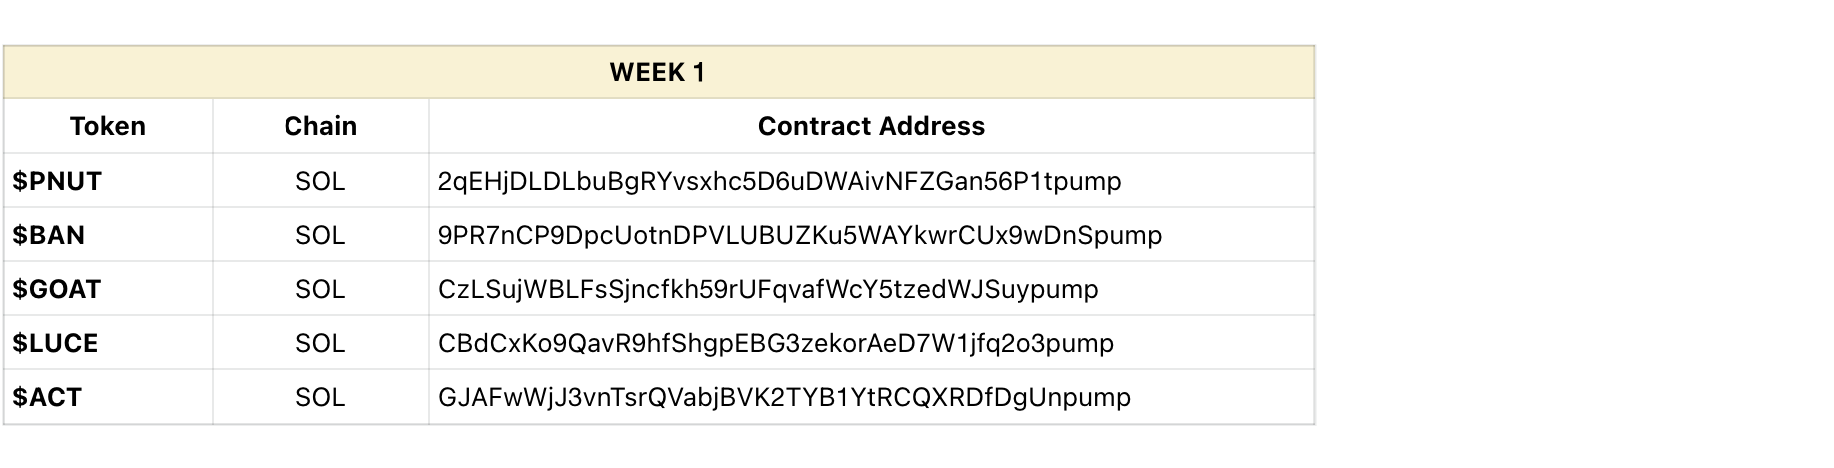The image size is (1834, 468).
Task: Click the Contract Address column header
Action: pyautogui.click(x=871, y=126)
